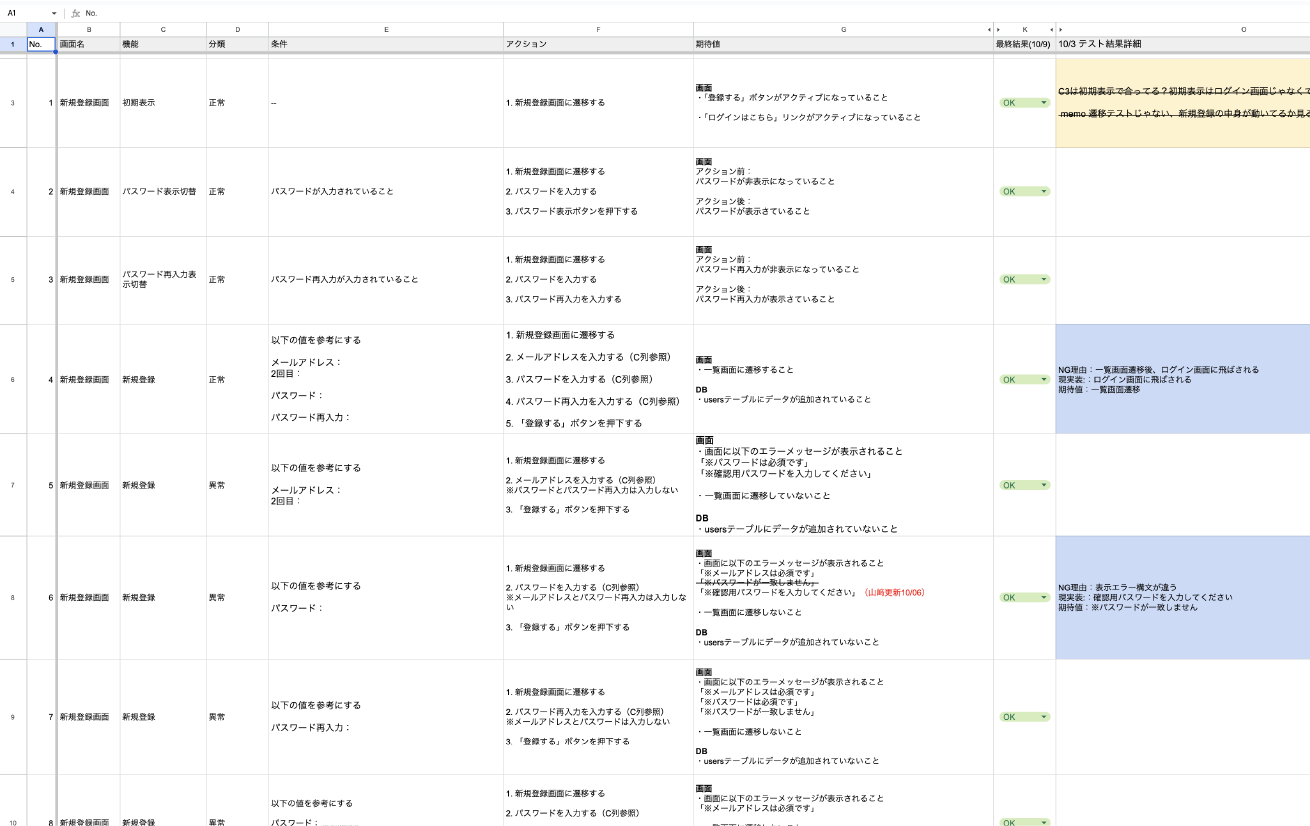The image size is (1310, 826).
Task: Open the A1 name box dropdown arrow
Action: tap(54, 13)
